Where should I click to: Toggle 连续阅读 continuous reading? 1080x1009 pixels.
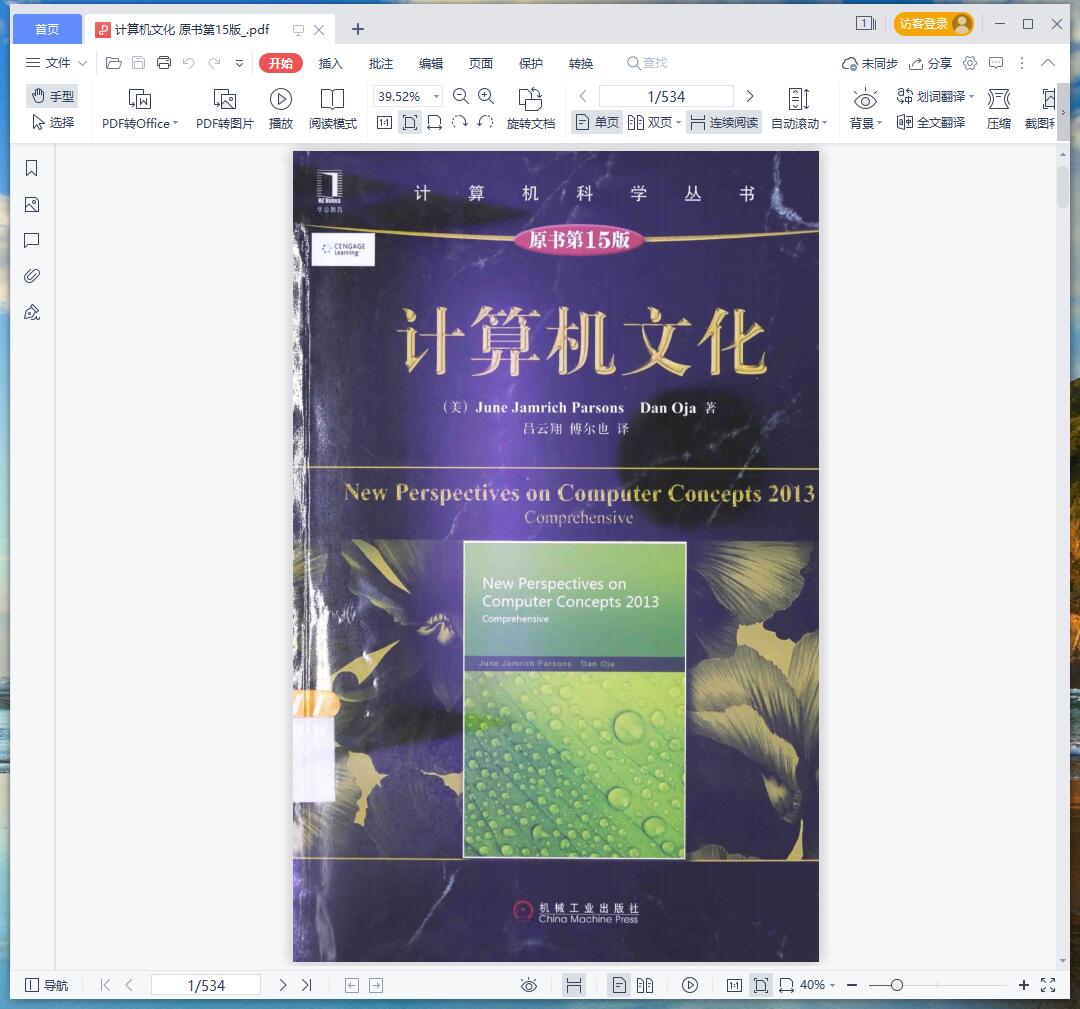click(724, 123)
